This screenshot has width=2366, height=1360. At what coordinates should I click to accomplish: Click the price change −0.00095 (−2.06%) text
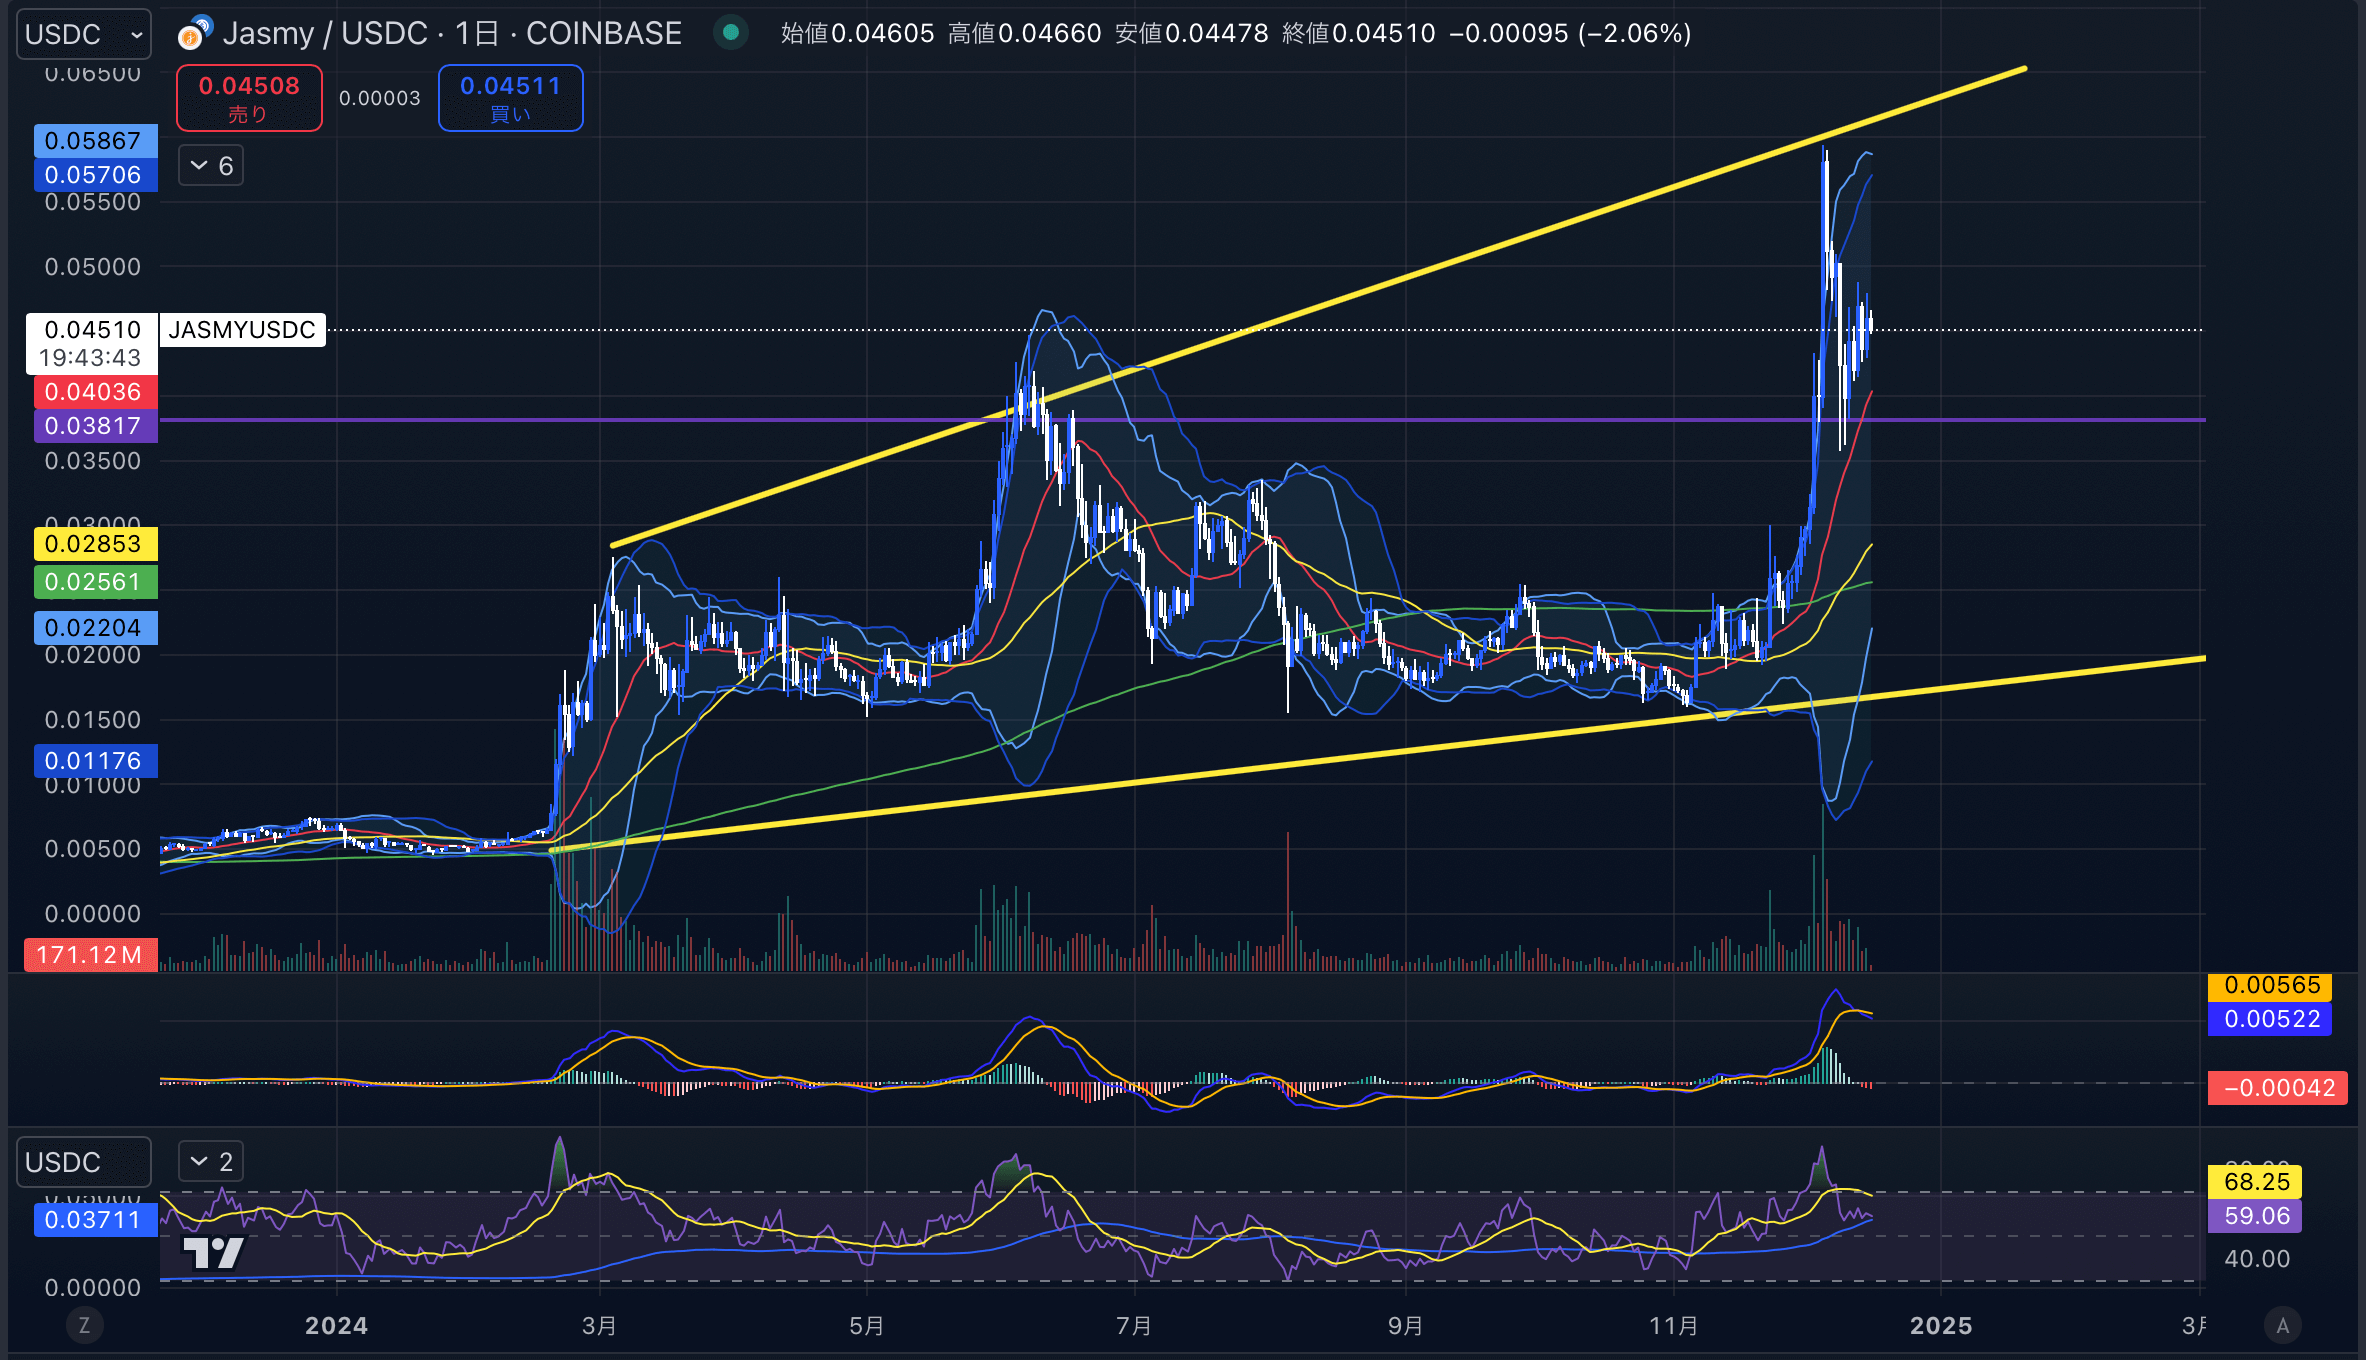(x=1570, y=33)
